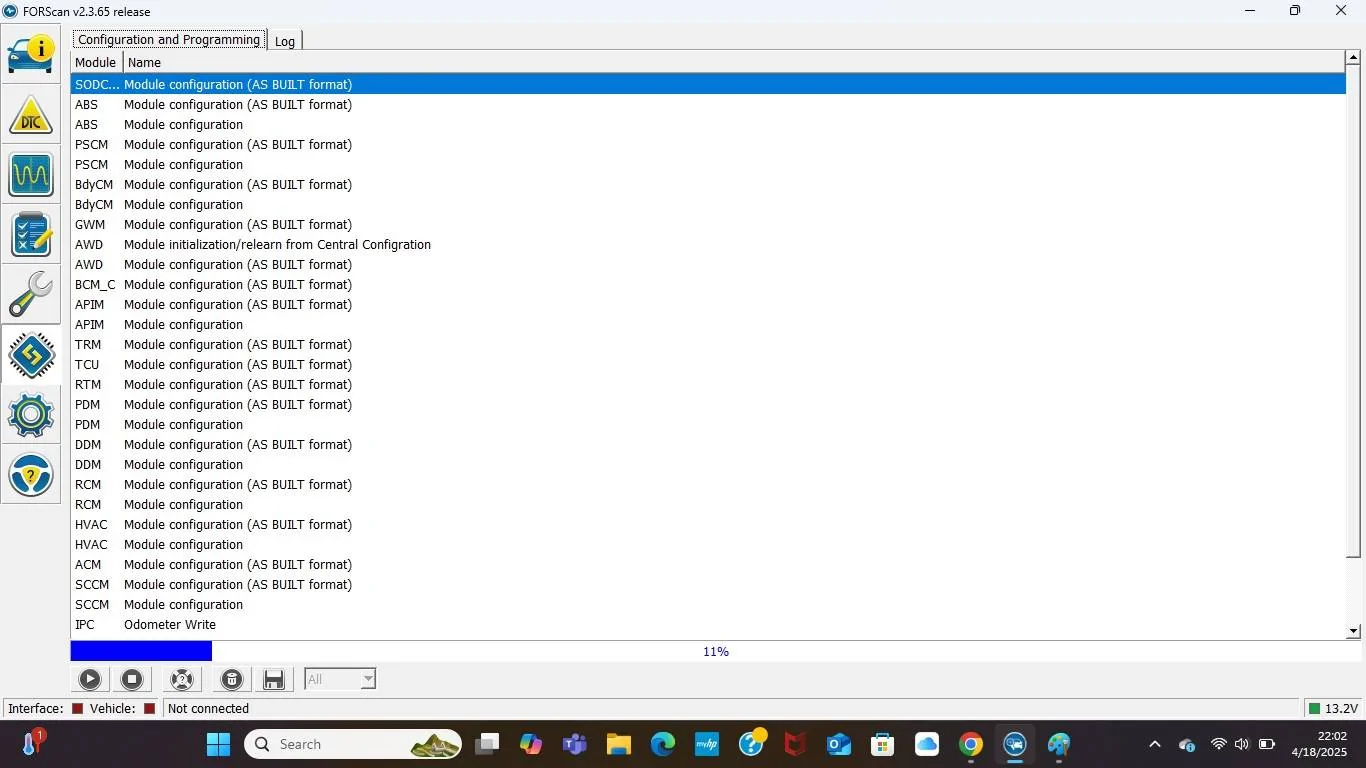This screenshot has height=768, width=1366.
Task: Select the TRM Module configuration row
Action: coord(708,345)
